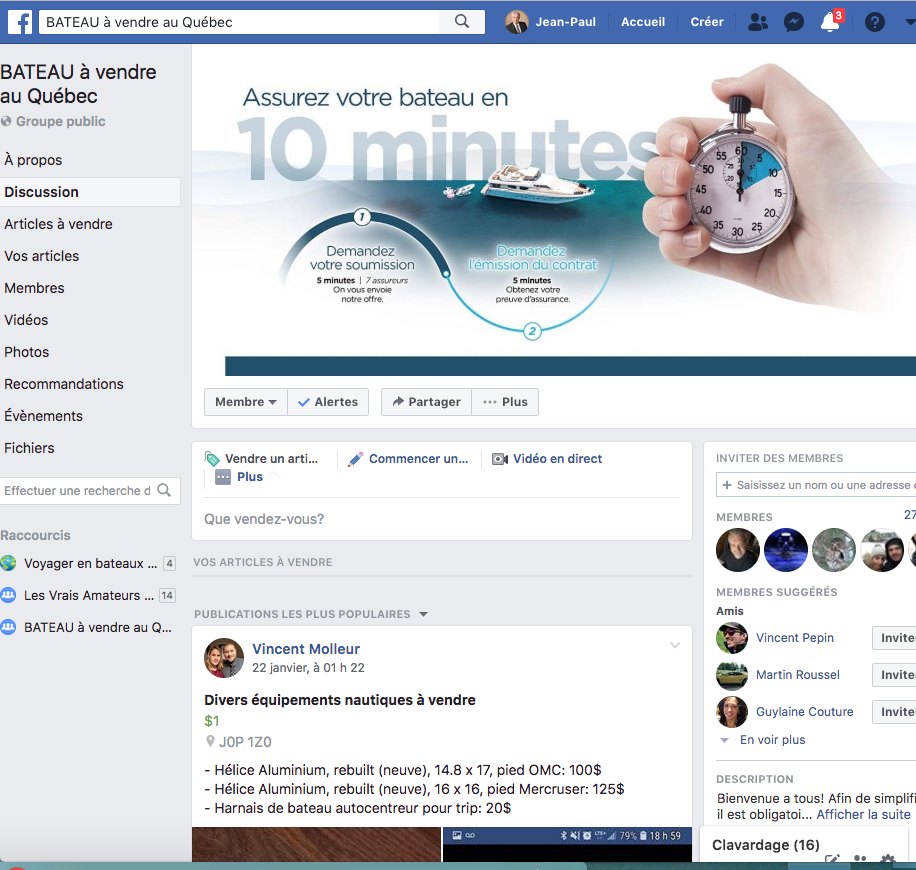Open the Évènements section
This screenshot has height=870, width=916.
[x=44, y=416]
